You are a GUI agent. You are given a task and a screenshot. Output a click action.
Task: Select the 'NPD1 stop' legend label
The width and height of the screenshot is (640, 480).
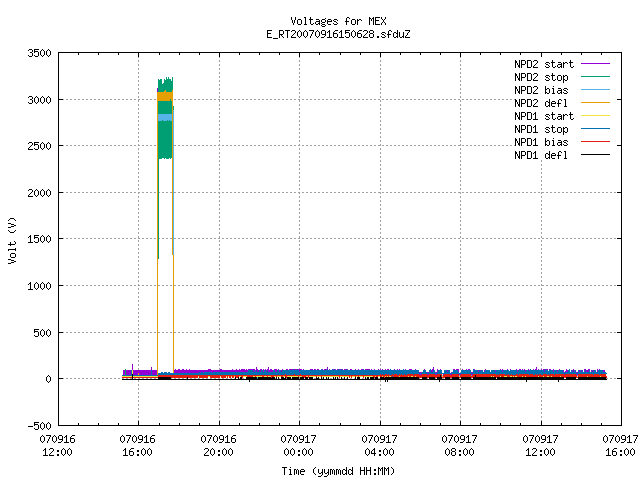[541, 129]
